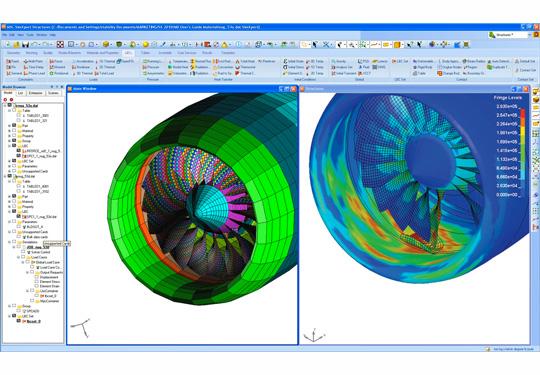Click the Save disk icon in toolbar

(25, 44)
